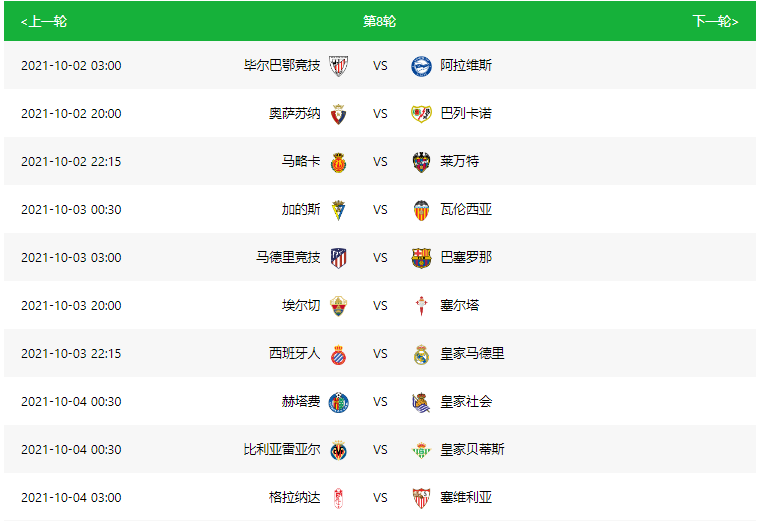Image resolution: width=759 pixels, height=521 pixels.
Task: Go to previous round via <上一轮
Action: coord(44,21)
